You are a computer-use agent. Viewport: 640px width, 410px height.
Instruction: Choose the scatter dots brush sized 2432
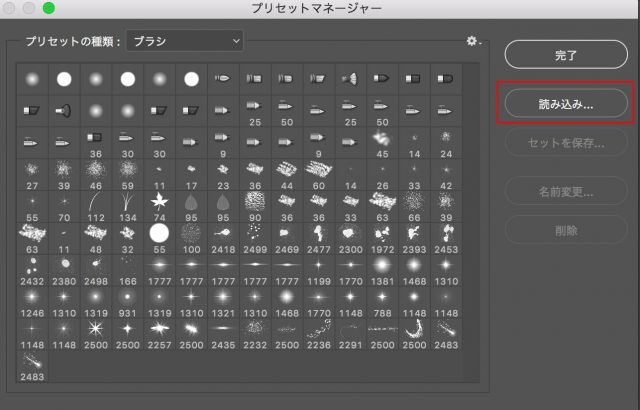32,267
